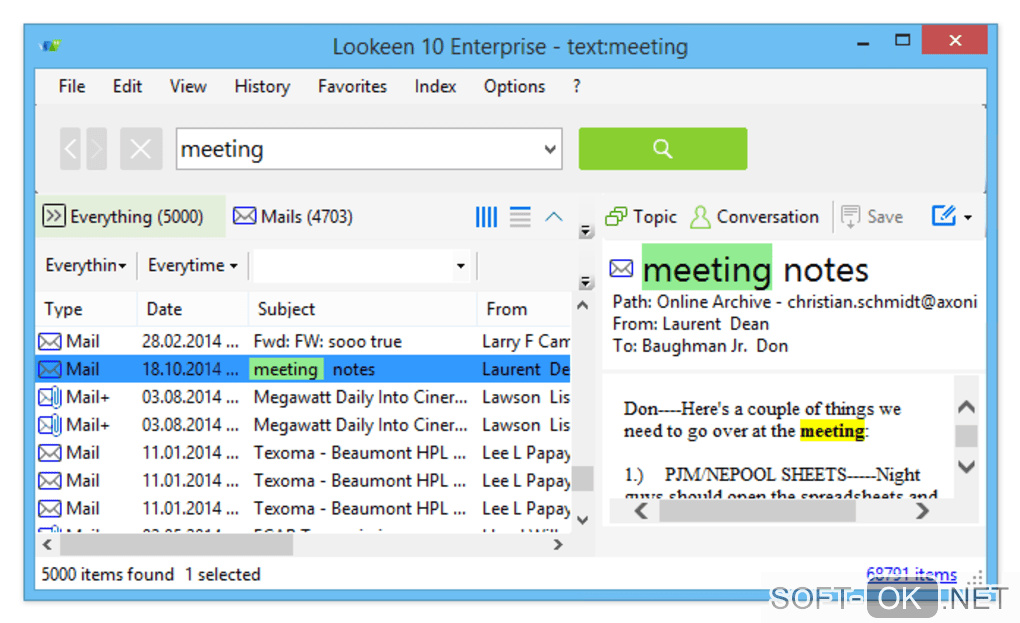The height and width of the screenshot is (623, 1020).
Task: Click the blue edit note icon
Action: pyautogui.click(x=943, y=215)
